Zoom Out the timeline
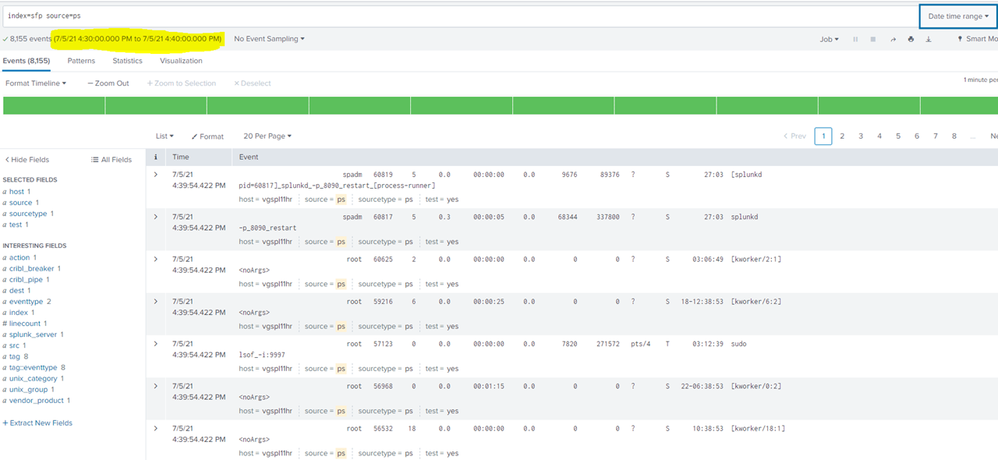This screenshot has height=460, width=998. [108, 83]
